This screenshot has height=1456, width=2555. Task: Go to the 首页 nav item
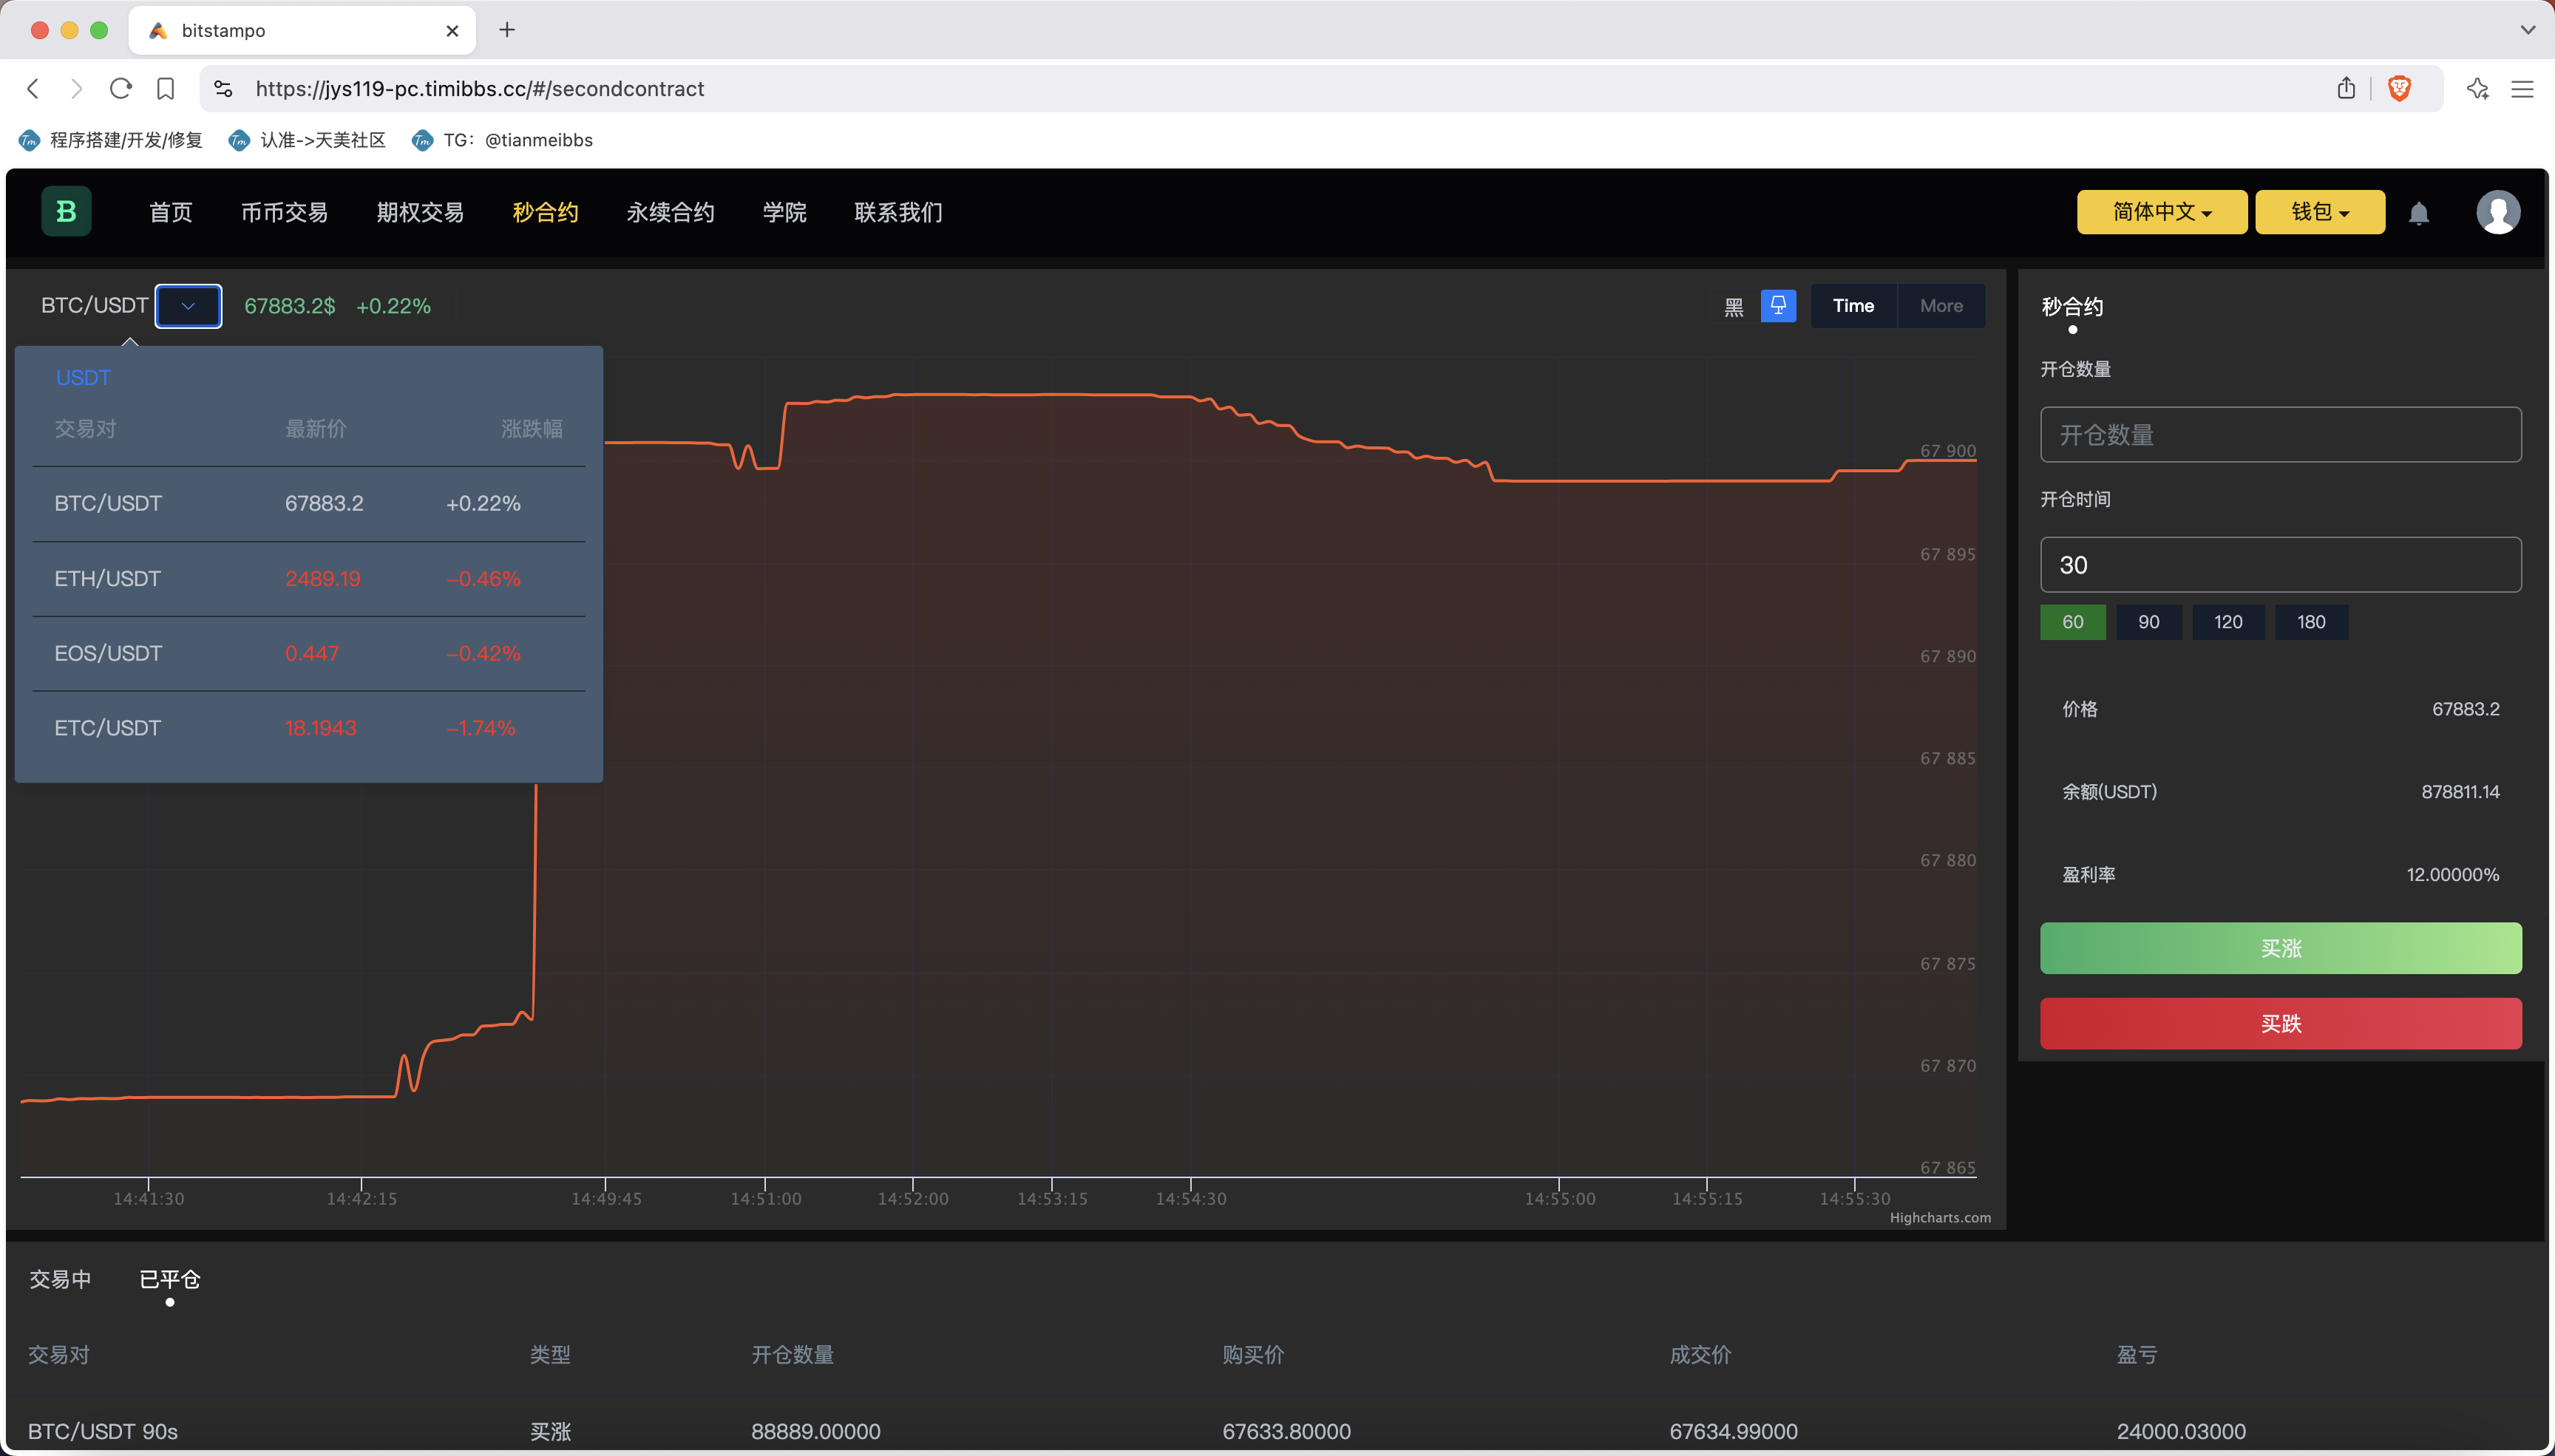pos(171,212)
